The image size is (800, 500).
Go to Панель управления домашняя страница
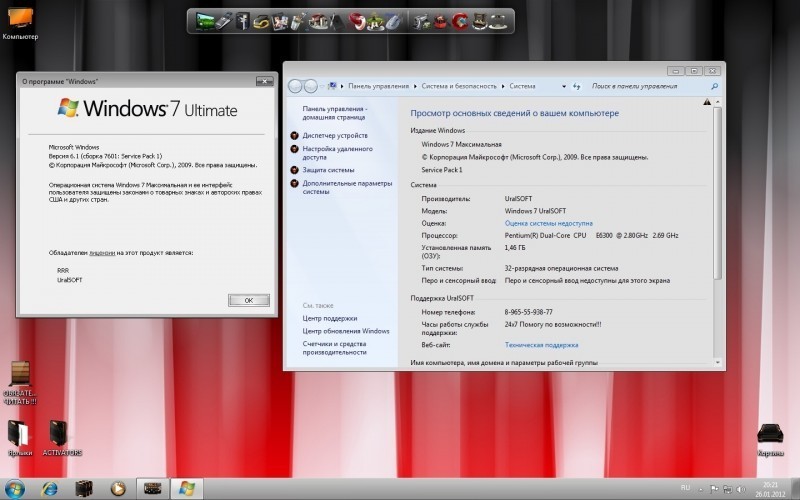[335, 113]
